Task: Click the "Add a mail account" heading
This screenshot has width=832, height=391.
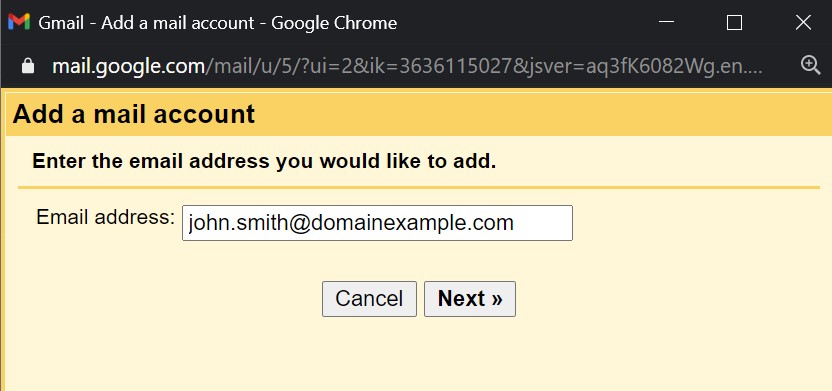Action: coord(134,114)
